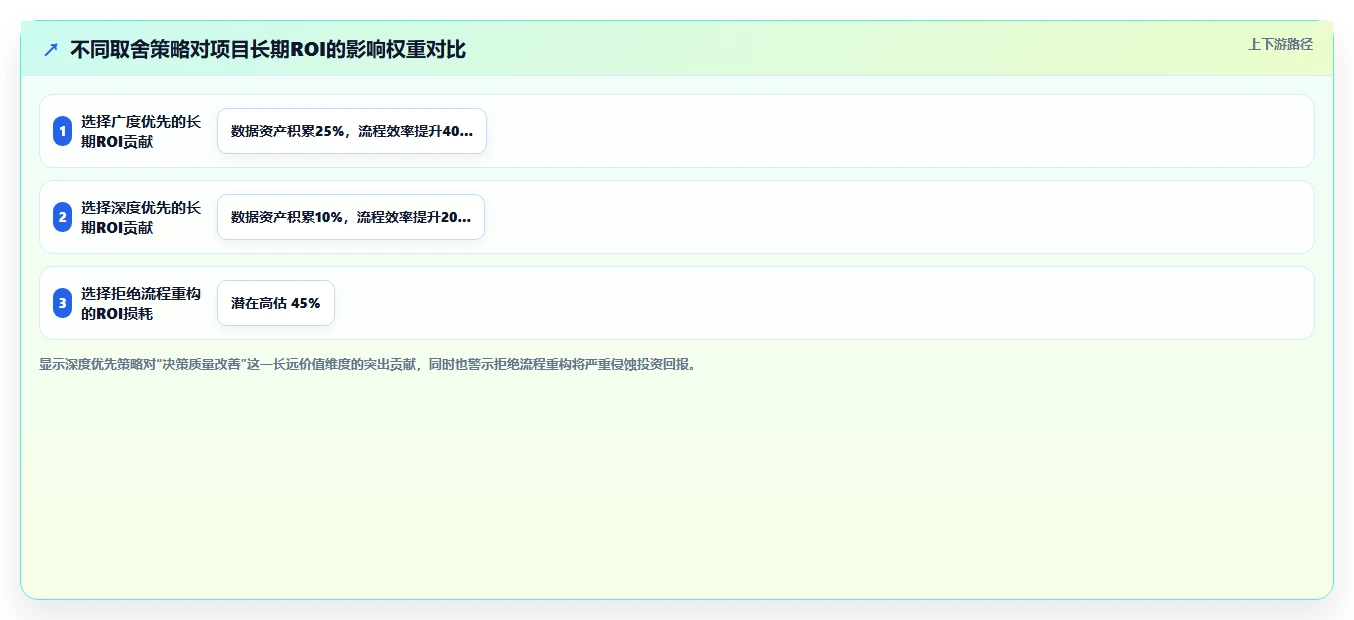This screenshot has height=620, width=1354.
Task: Open the chip 数据资产积累10%，流程效率提升20…
Action: [351, 217]
